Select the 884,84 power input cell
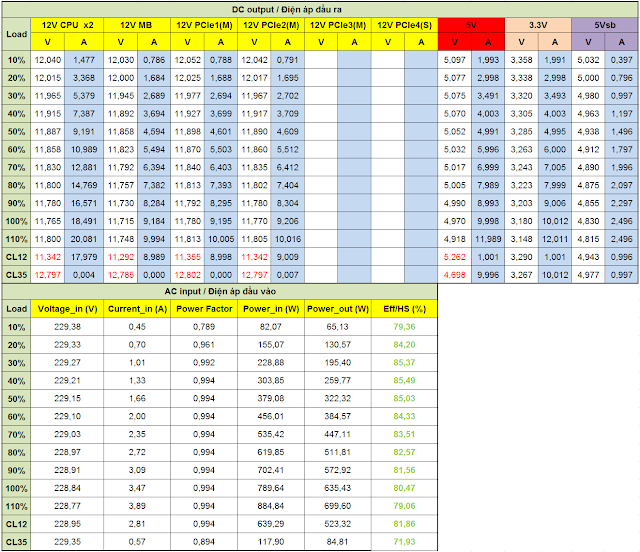Screen dimensions: 640x552 point(270,507)
